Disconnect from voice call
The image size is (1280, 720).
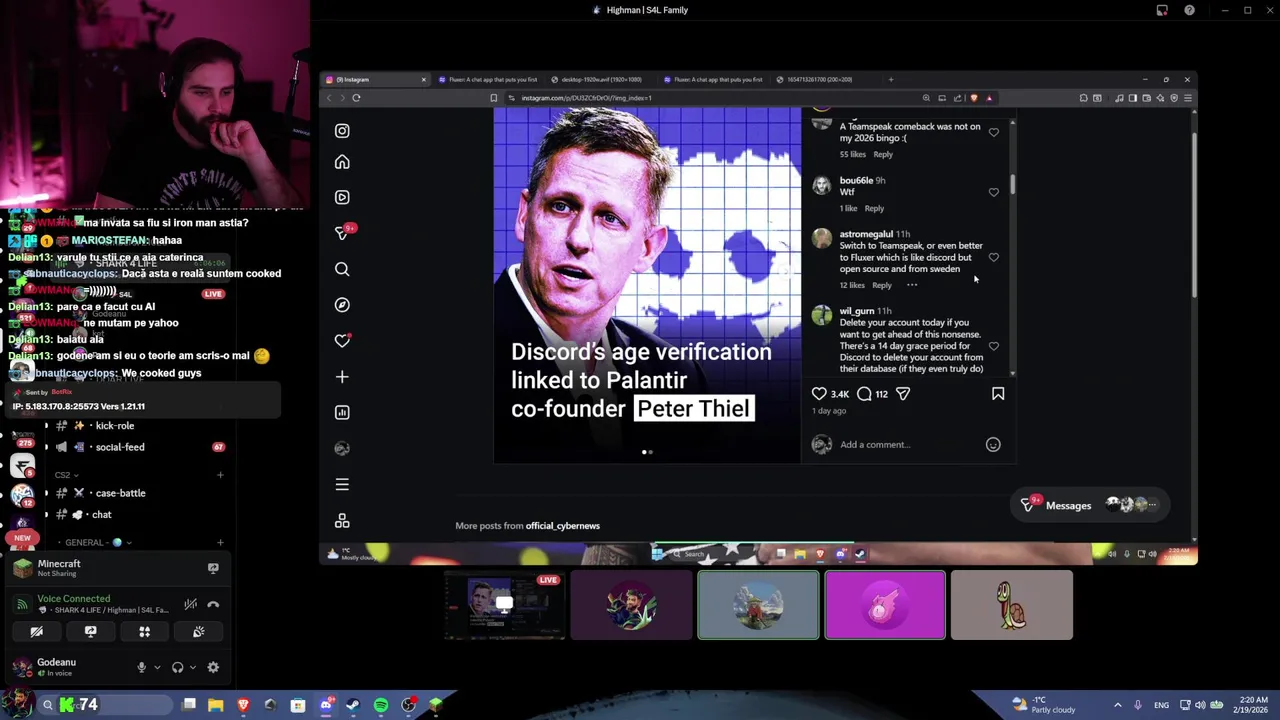coord(213,604)
